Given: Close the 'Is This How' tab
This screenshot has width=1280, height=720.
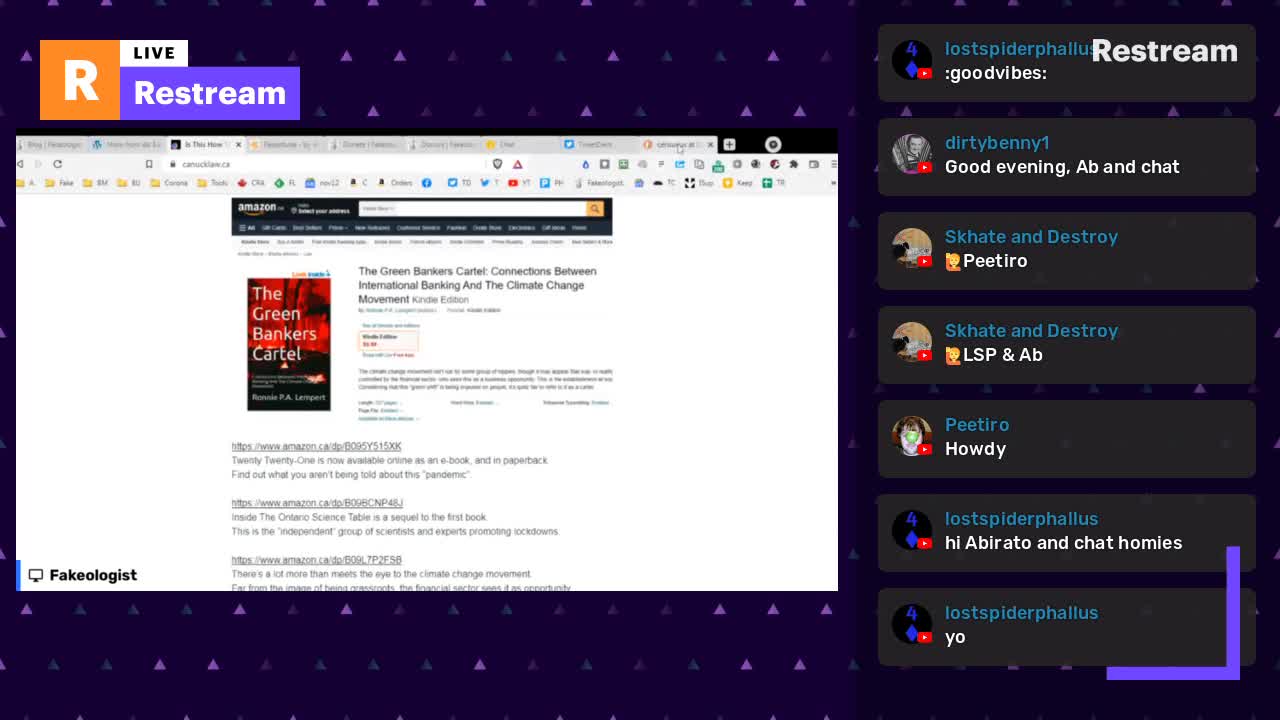Looking at the screenshot, I should (x=238, y=145).
